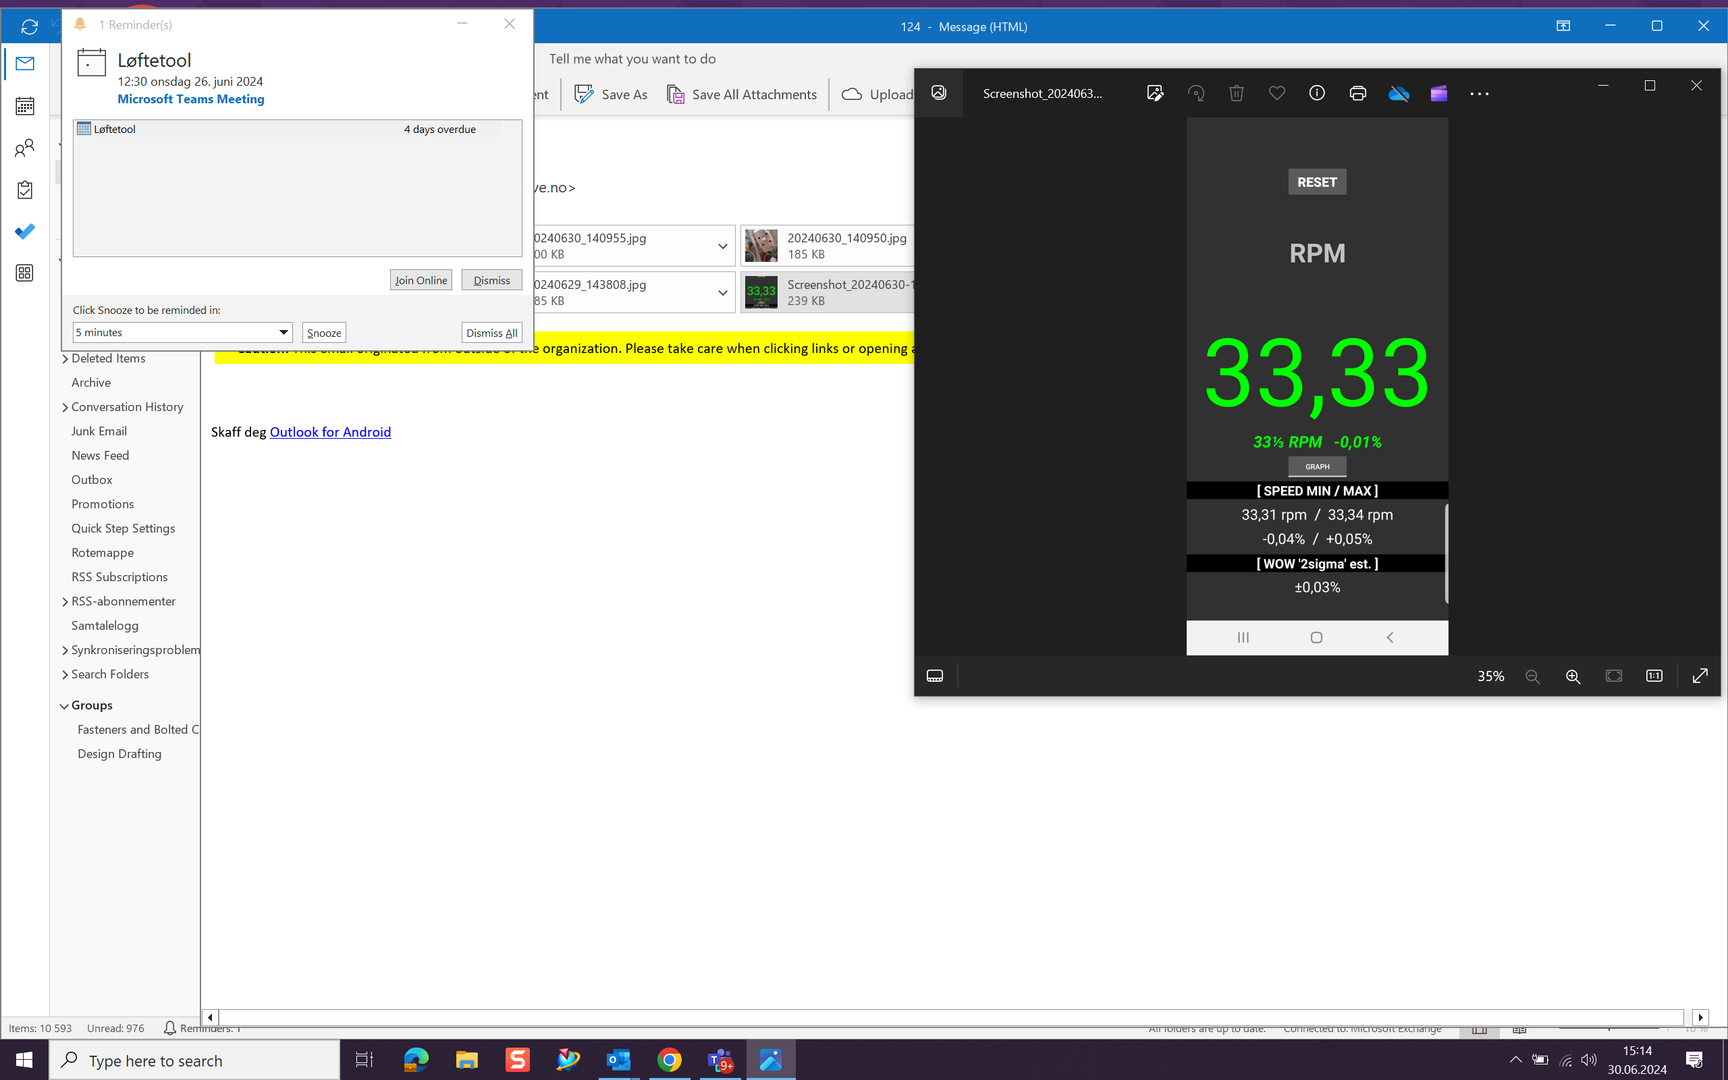Collapse the Groups section
1728x1080 pixels.
point(65,706)
